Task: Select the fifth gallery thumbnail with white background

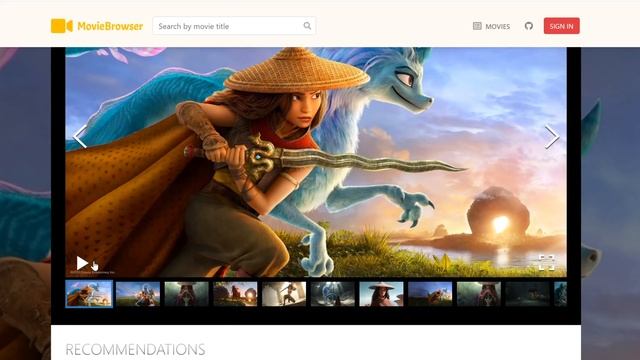Action: [284, 294]
